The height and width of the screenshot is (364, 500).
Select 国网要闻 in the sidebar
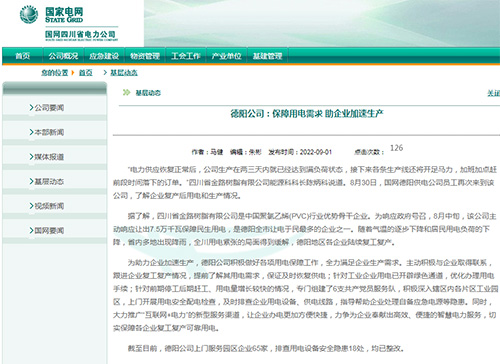[49, 231]
